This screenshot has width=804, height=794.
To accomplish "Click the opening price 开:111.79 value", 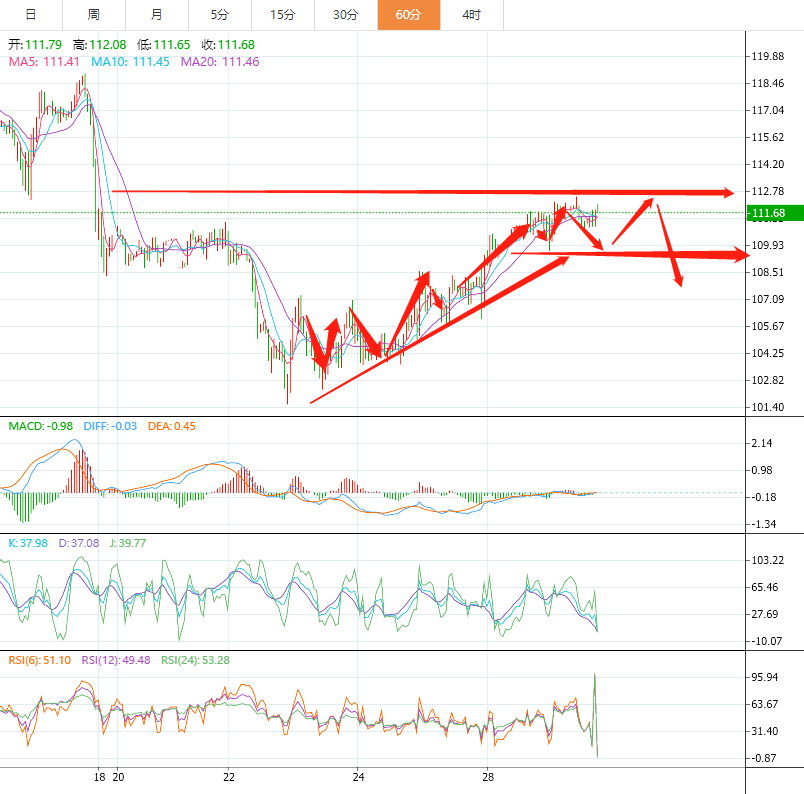I will pos(35,45).
